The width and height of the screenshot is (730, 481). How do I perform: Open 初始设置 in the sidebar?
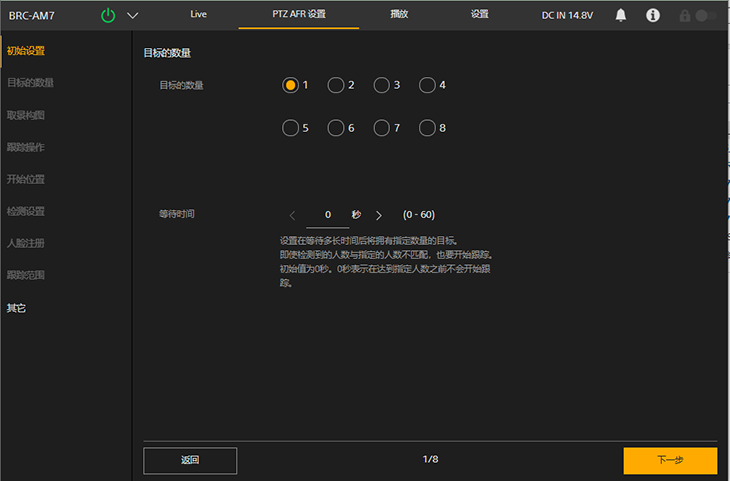pyautogui.click(x=26, y=51)
